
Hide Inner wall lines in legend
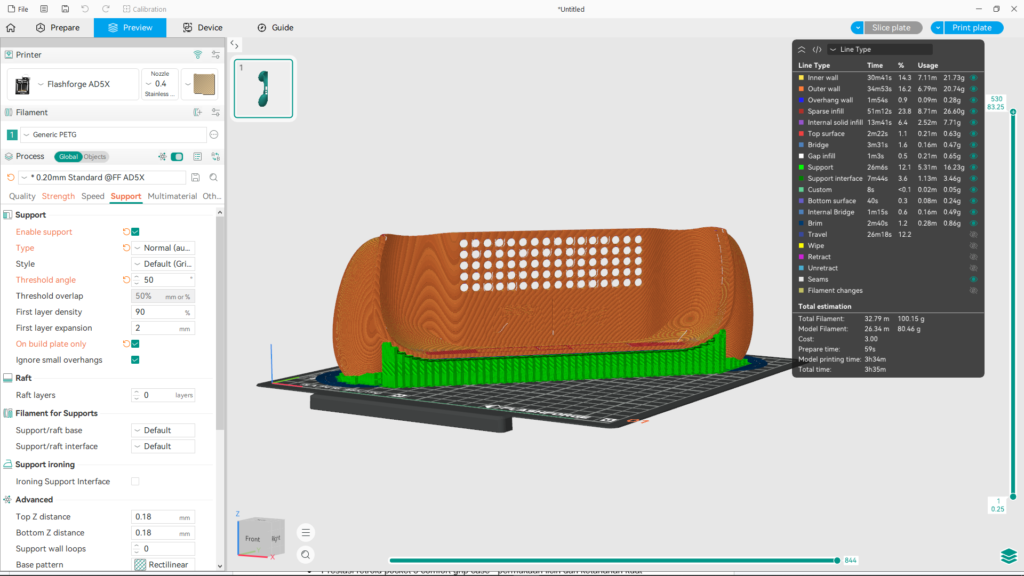point(973,78)
